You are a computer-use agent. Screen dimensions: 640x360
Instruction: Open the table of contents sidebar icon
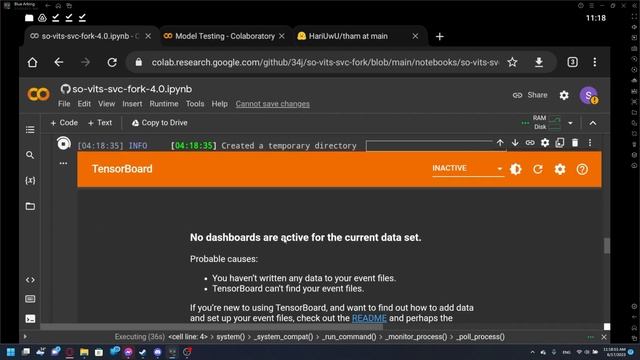30,130
